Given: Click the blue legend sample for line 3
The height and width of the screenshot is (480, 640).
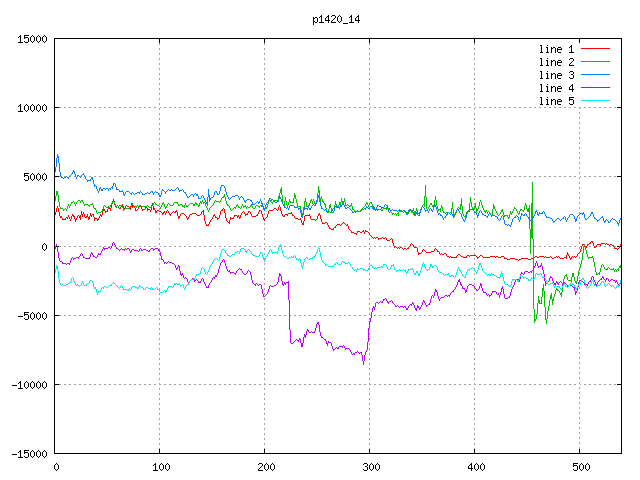Looking at the screenshot, I should tap(595, 75).
